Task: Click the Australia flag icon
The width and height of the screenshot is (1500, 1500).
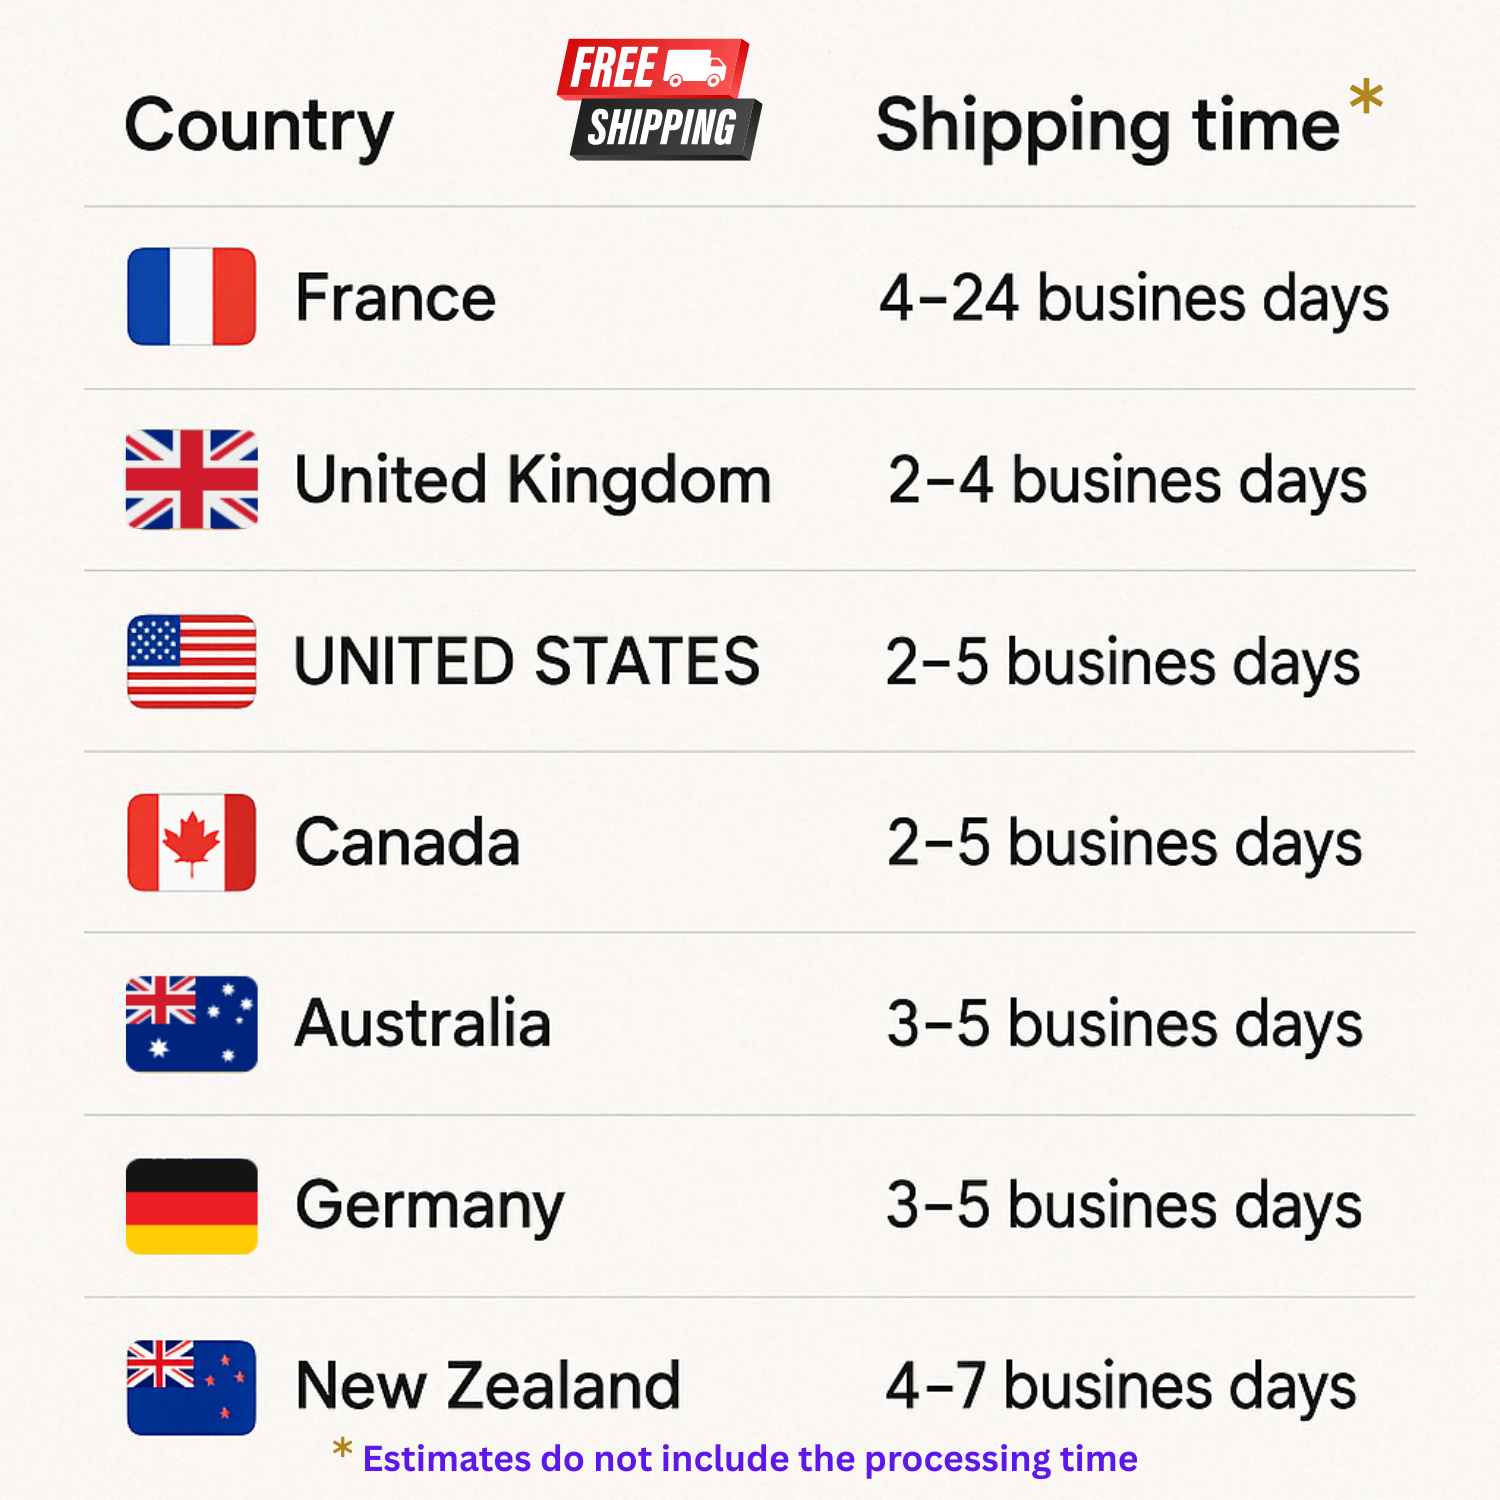Action: (192, 1024)
